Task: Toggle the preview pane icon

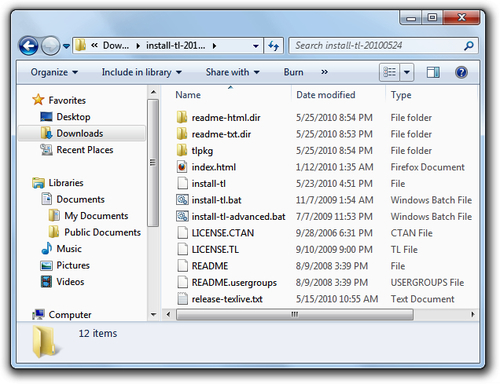Action: click(x=433, y=72)
